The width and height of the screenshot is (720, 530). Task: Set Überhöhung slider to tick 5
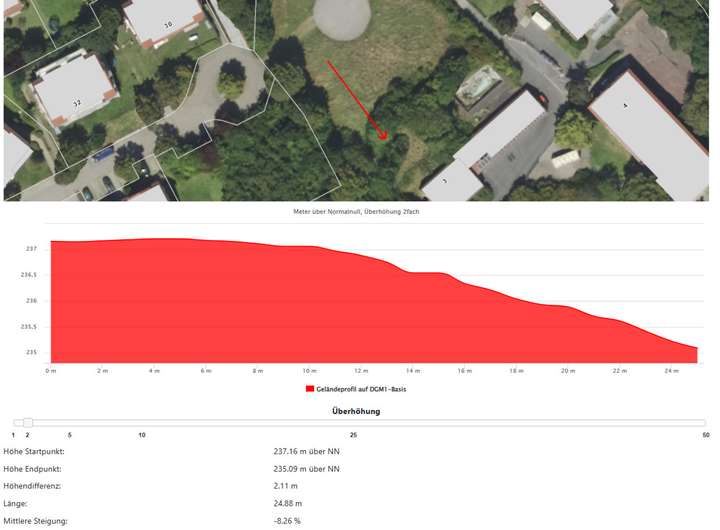pos(70,423)
